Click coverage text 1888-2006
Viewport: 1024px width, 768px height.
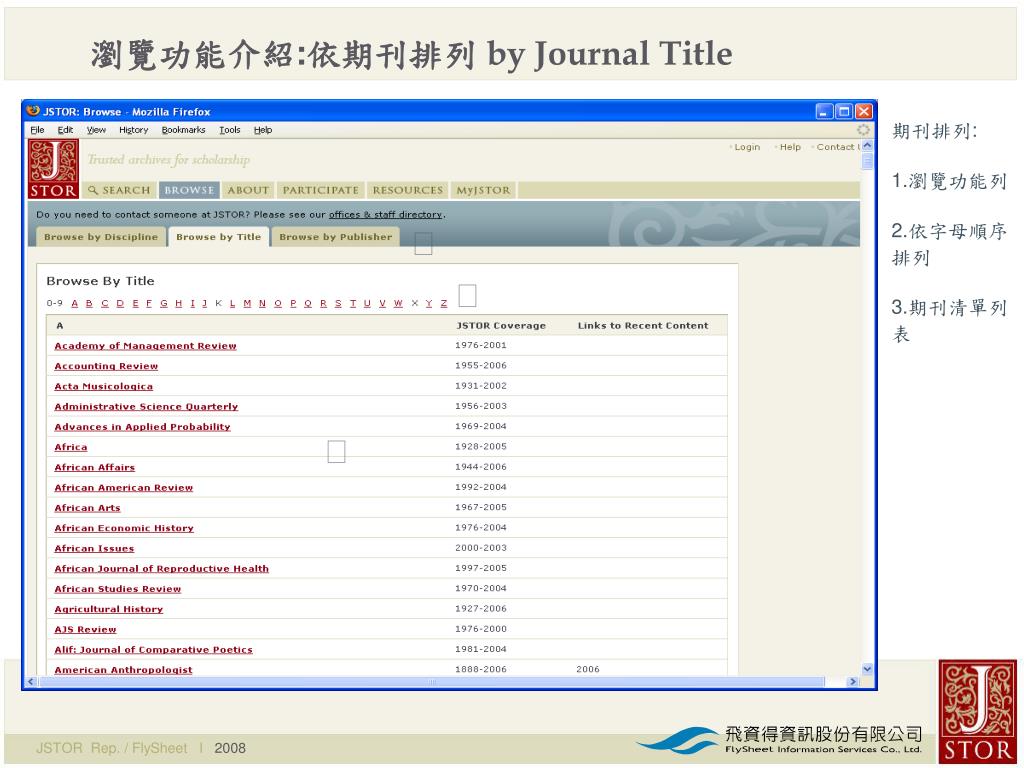tap(481, 669)
